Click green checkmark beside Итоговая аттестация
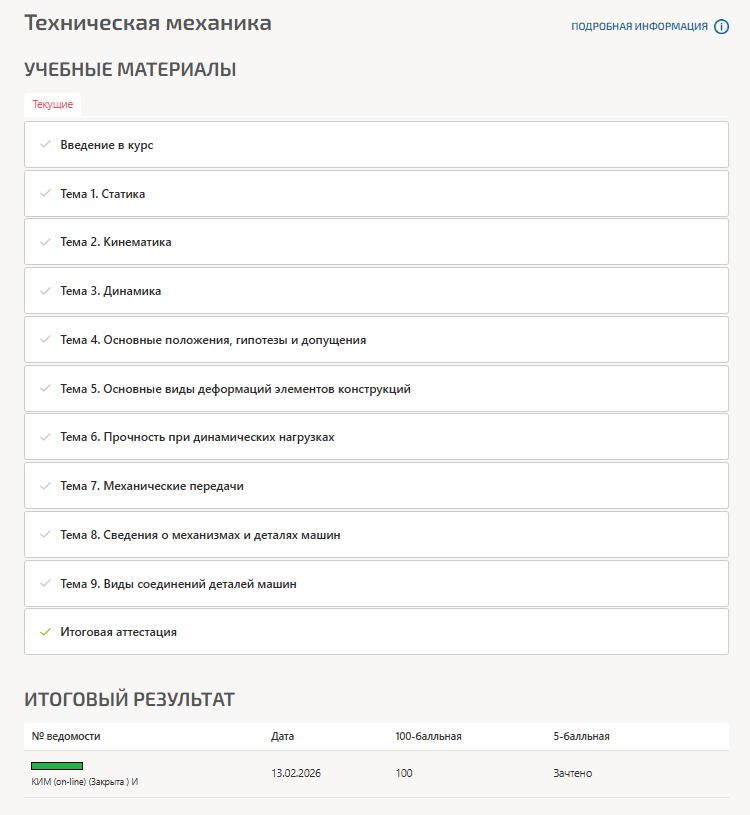This screenshot has width=750, height=815. pos(45,632)
